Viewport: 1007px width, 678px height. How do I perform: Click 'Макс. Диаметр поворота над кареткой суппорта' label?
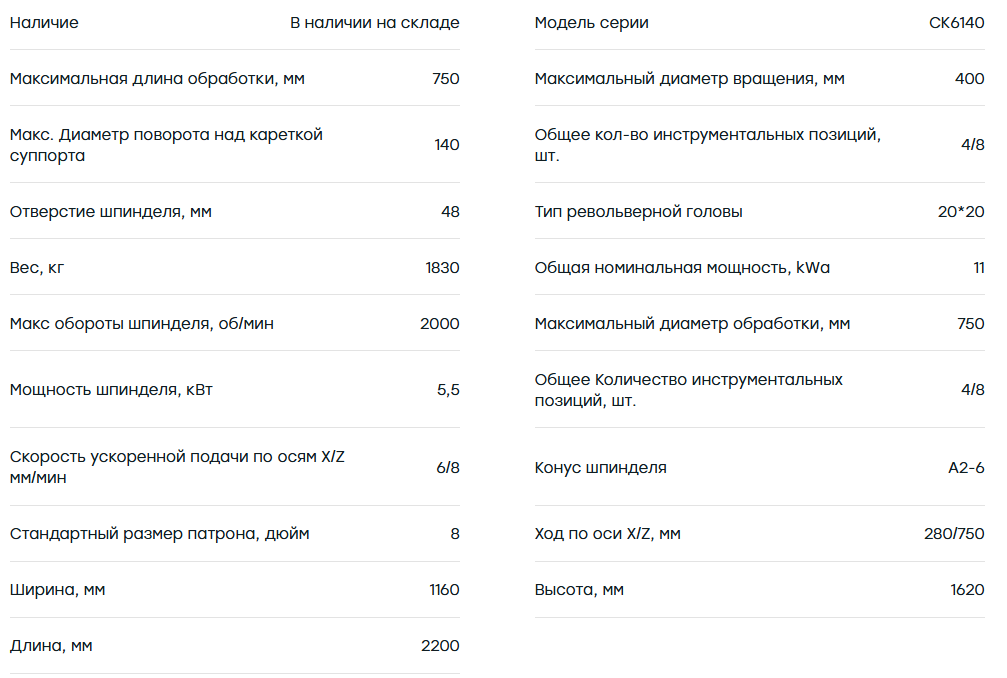[166, 144]
